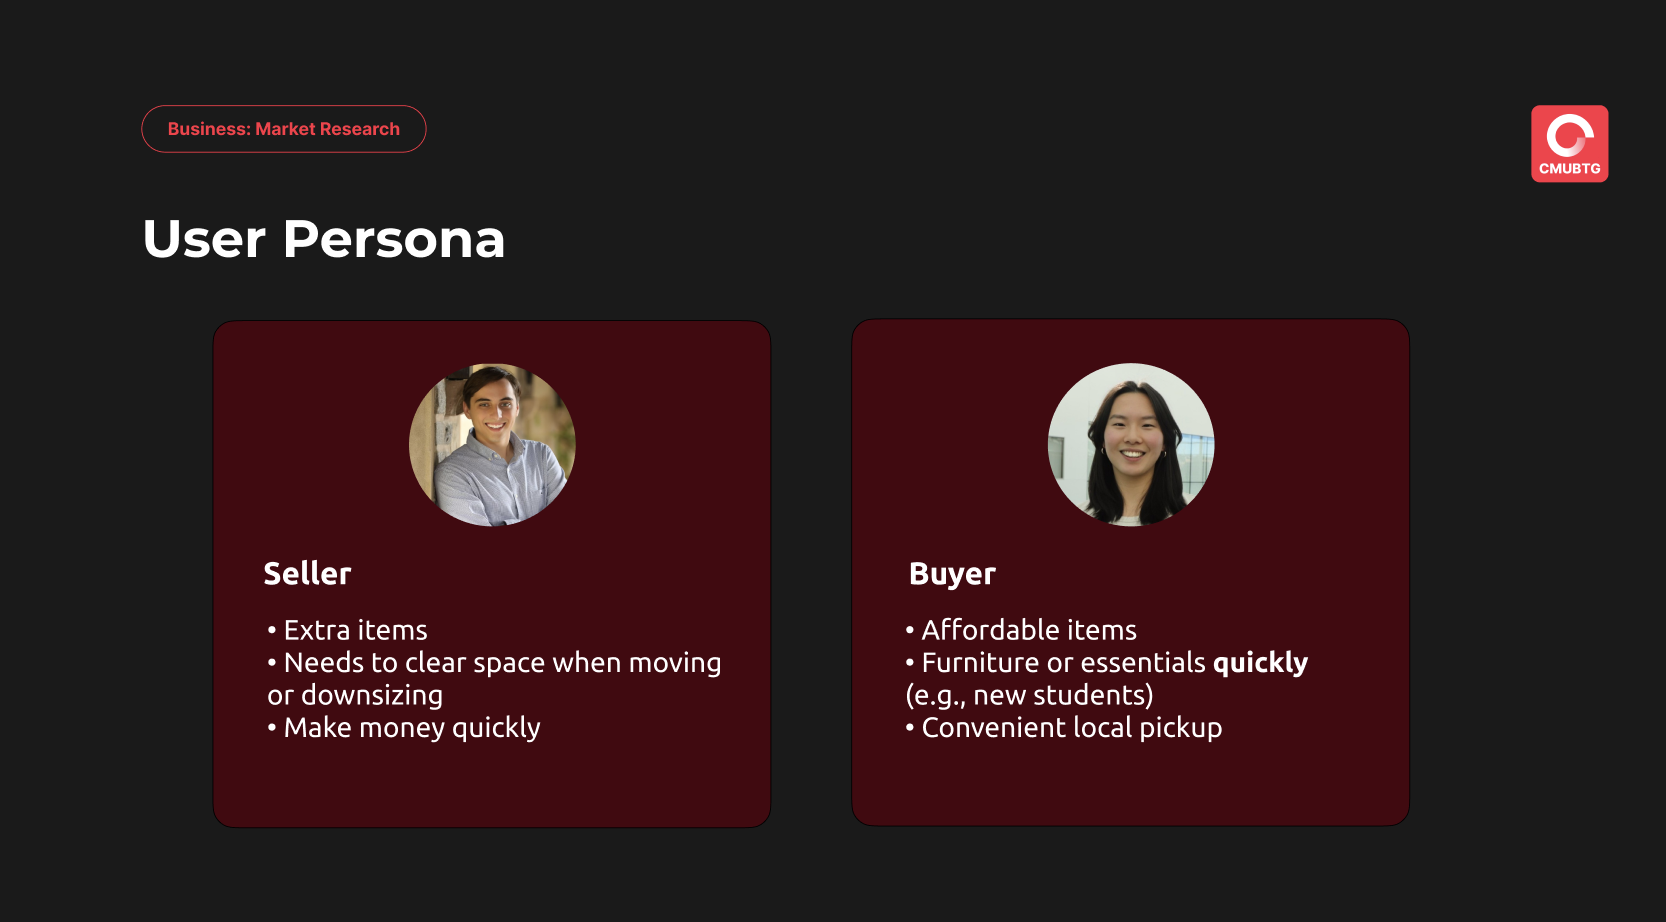The width and height of the screenshot is (1666, 922).
Task: Click the "Extra items" bullet
Action: pos(355,630)
